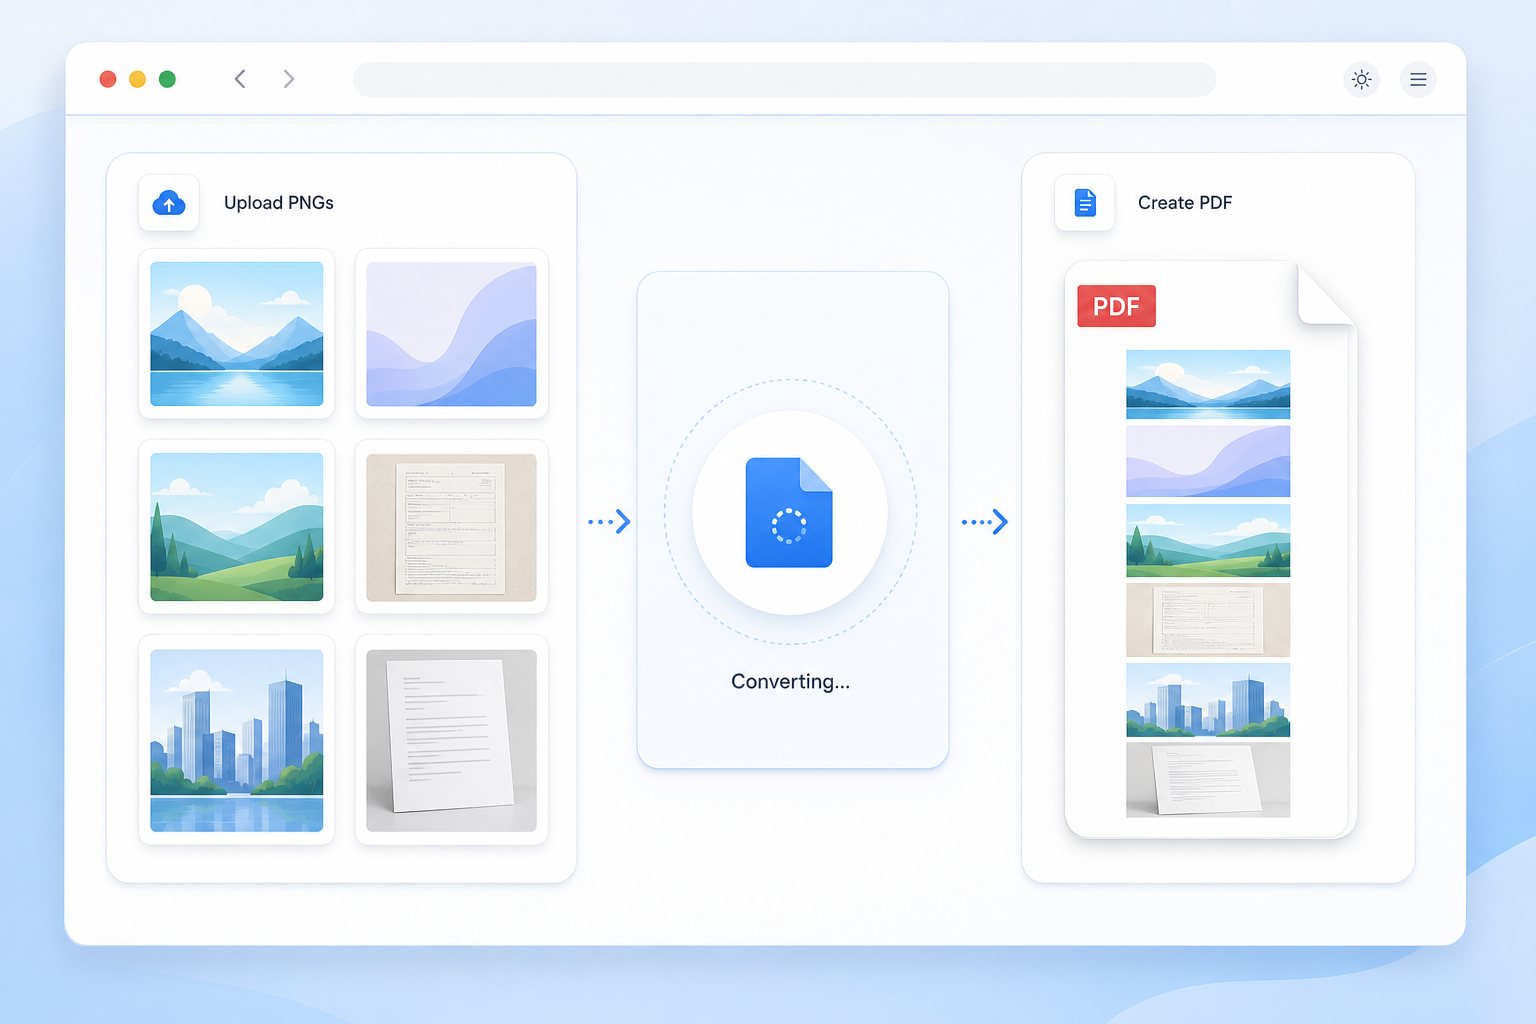The width and height of the screenshot is (1536, 1024).
Task: Click the yellow minimize window dot
Action: pyautogui.click(x=138, y=79)
